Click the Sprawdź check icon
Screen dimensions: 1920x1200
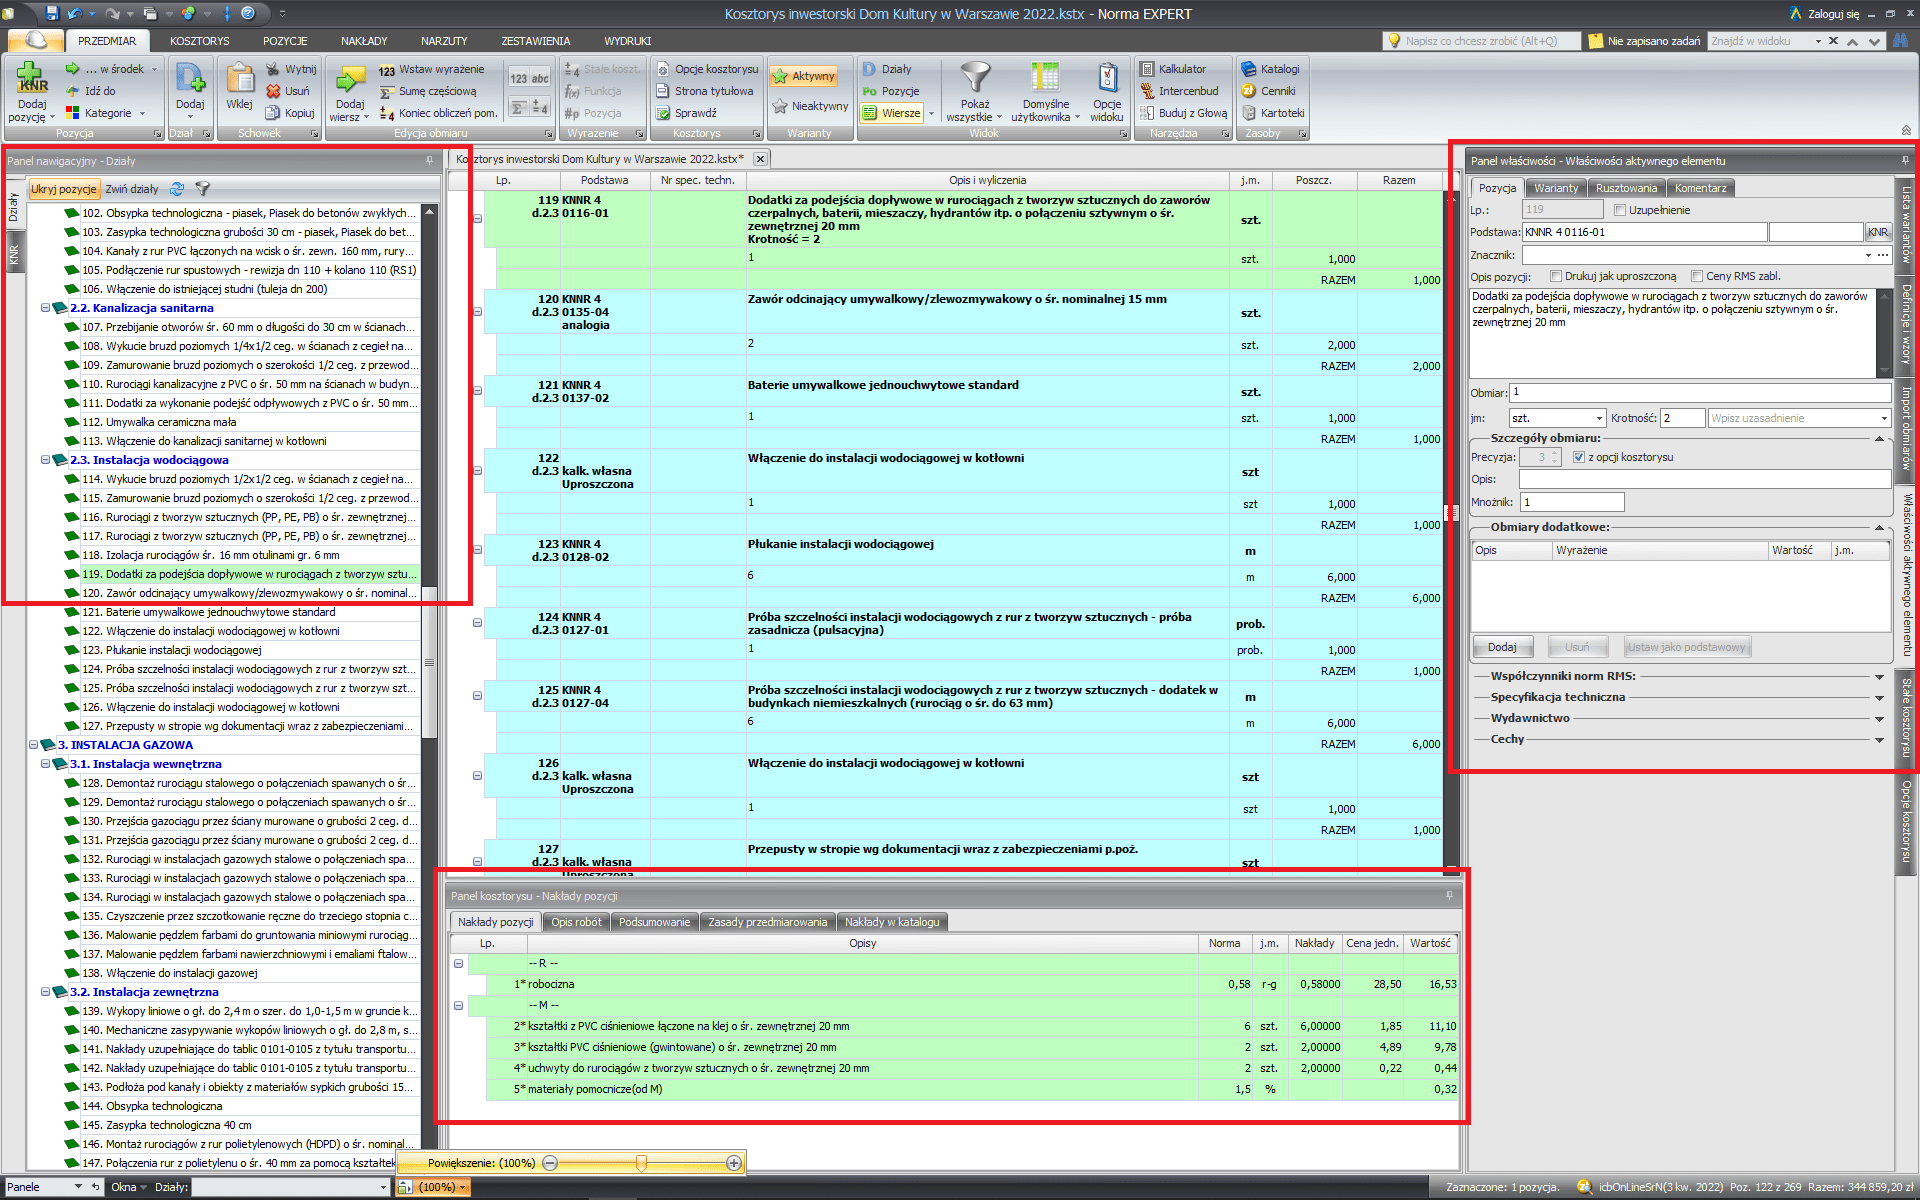pos(662,113)
